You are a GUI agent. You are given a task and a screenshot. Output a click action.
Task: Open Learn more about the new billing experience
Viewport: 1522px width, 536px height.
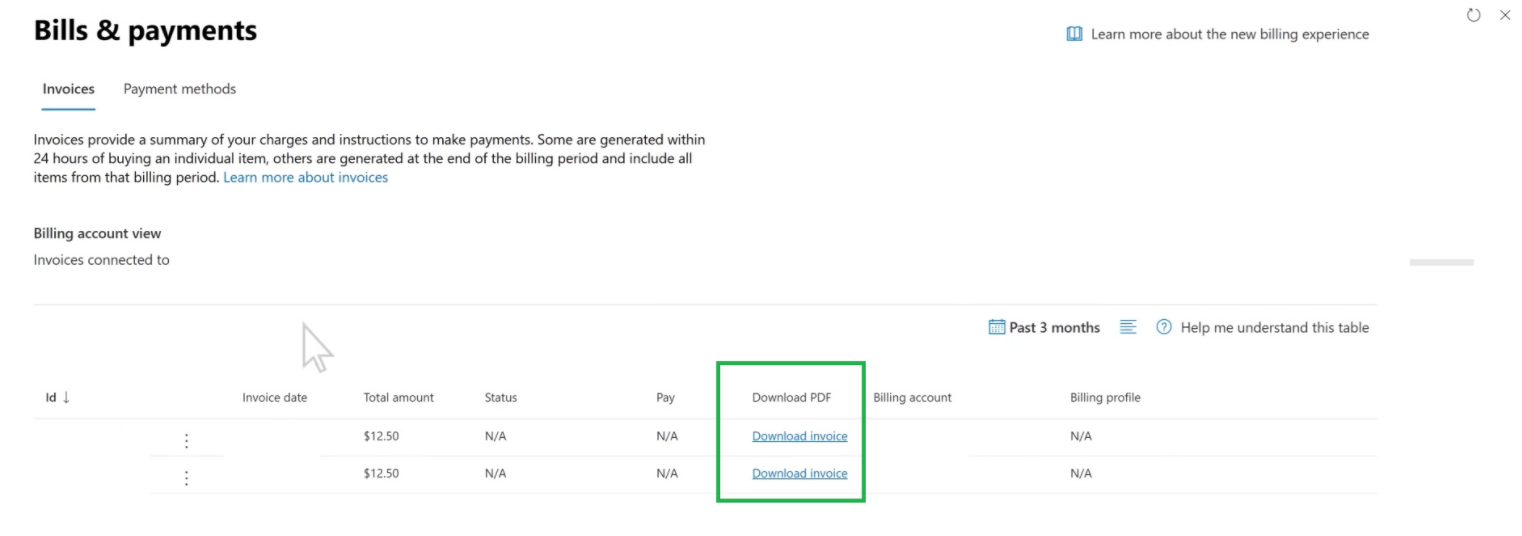[1230, 34]
